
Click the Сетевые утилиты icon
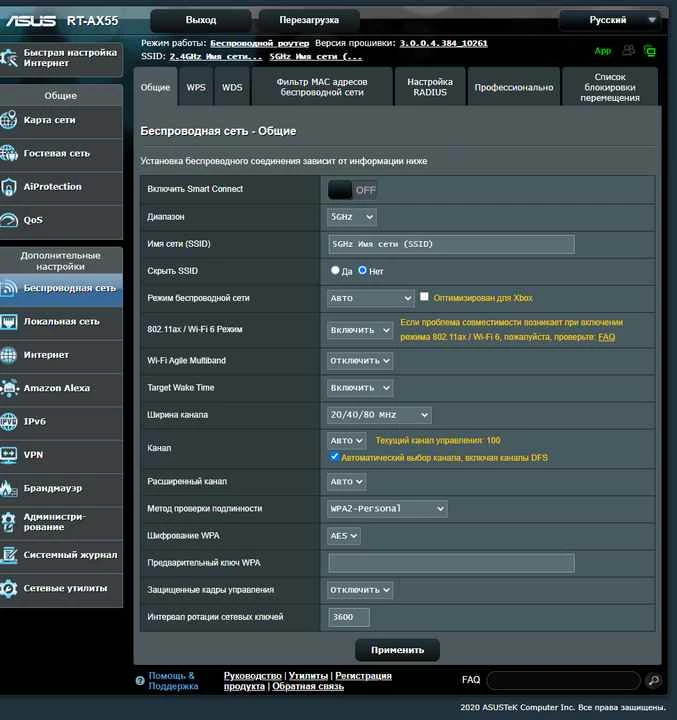click(x=8, y=588)
